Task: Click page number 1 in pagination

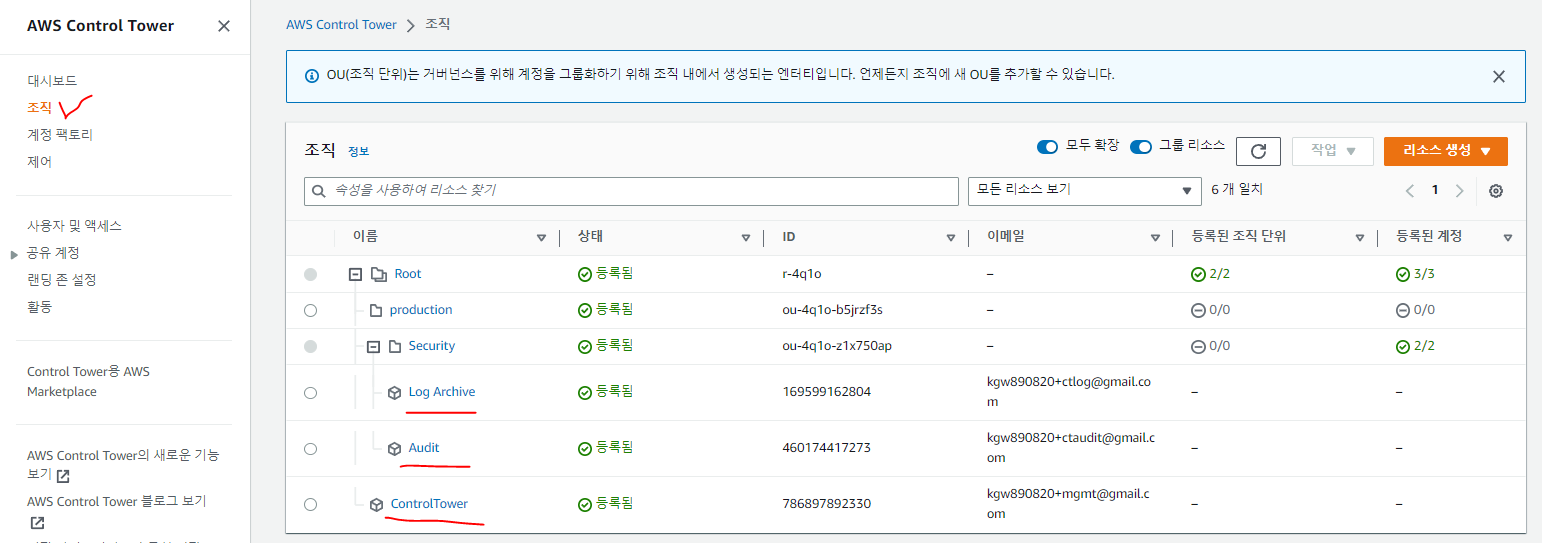Action: coord(1435,190)
